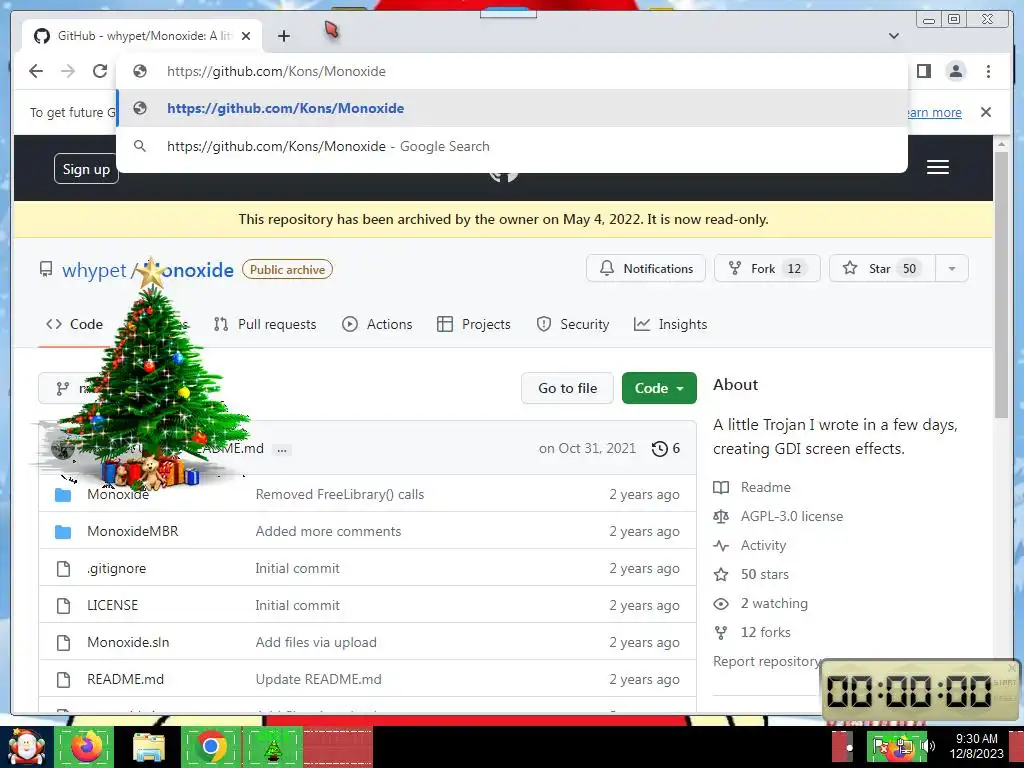Screen dimensions: 1024x768
Task: Open the Added more comments commit
Action: pos(328,532)
